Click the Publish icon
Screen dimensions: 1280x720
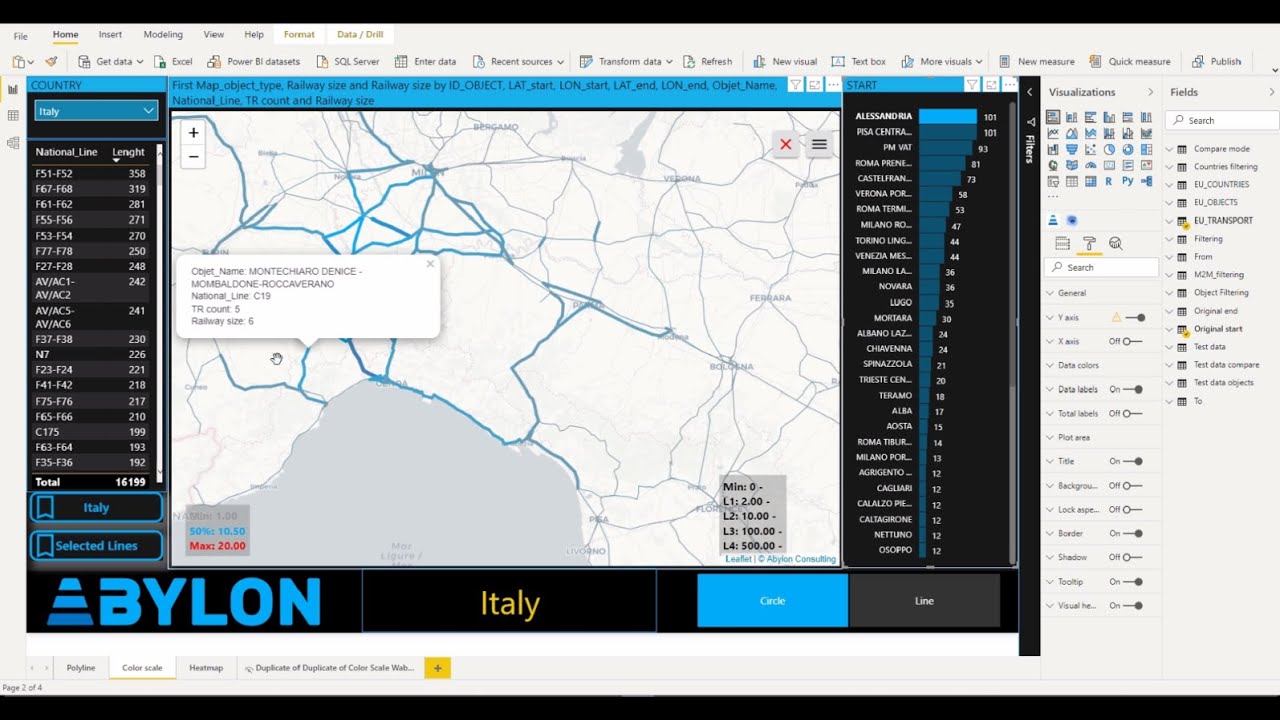[1198, 61]
